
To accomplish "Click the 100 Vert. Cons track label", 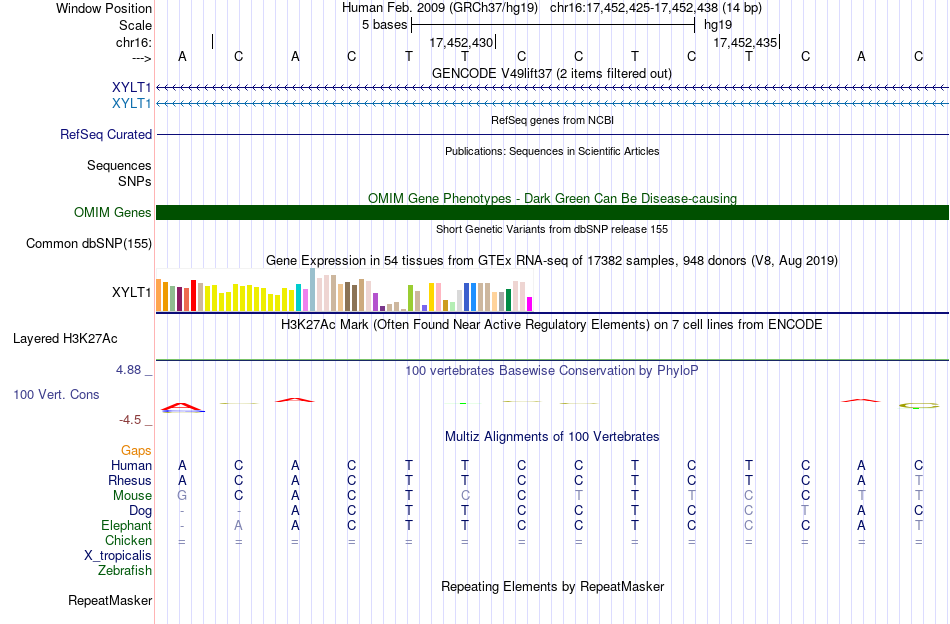I will pyautogui.click(x=56, y=394).
